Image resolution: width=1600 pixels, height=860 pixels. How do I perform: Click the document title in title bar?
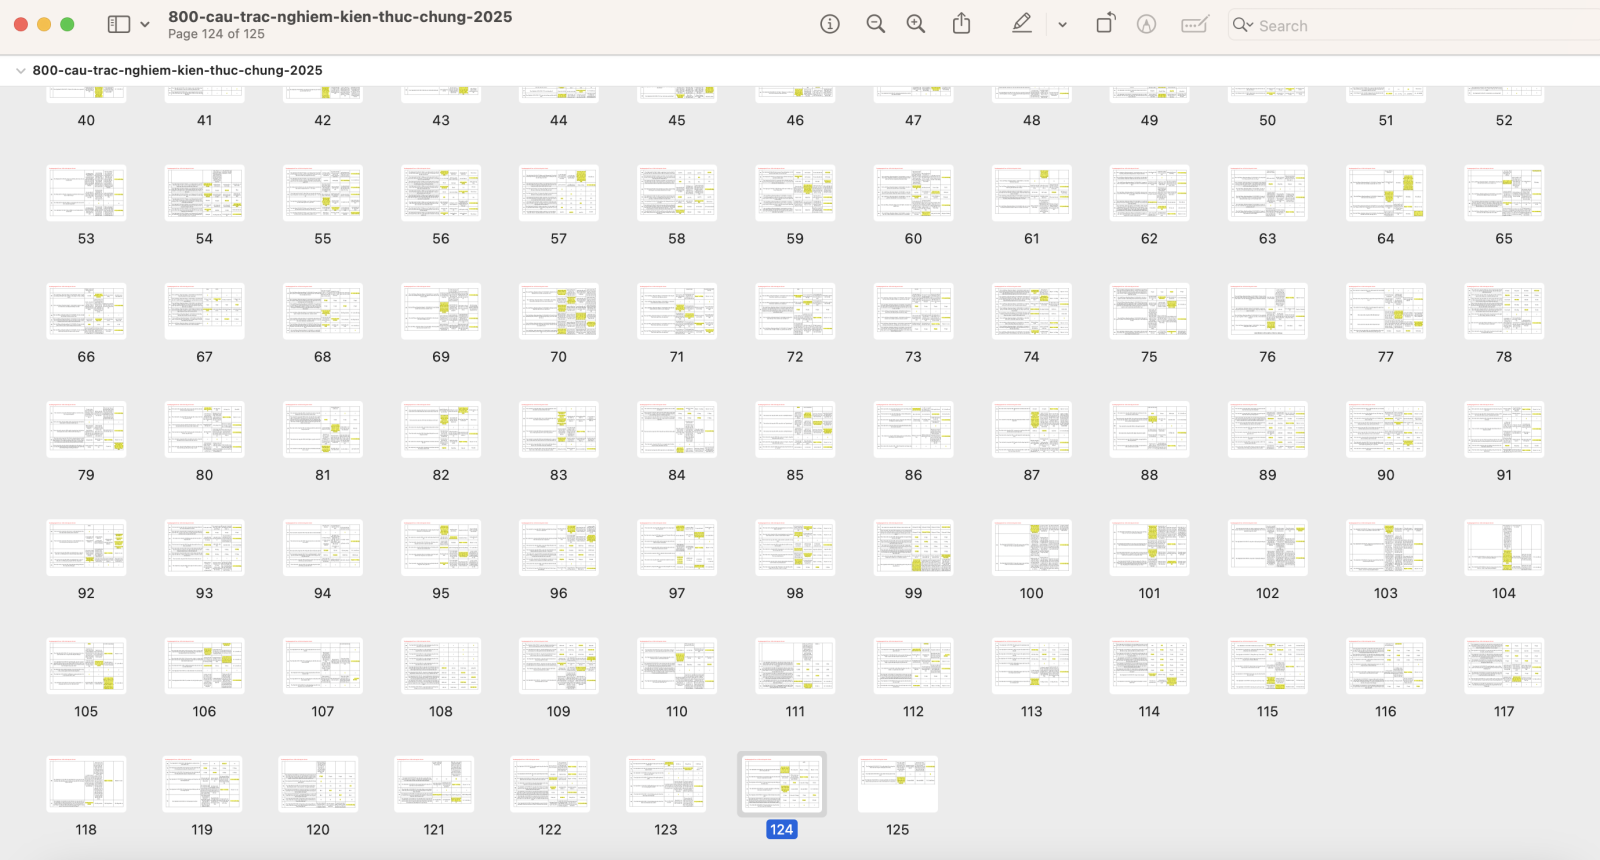340,17
